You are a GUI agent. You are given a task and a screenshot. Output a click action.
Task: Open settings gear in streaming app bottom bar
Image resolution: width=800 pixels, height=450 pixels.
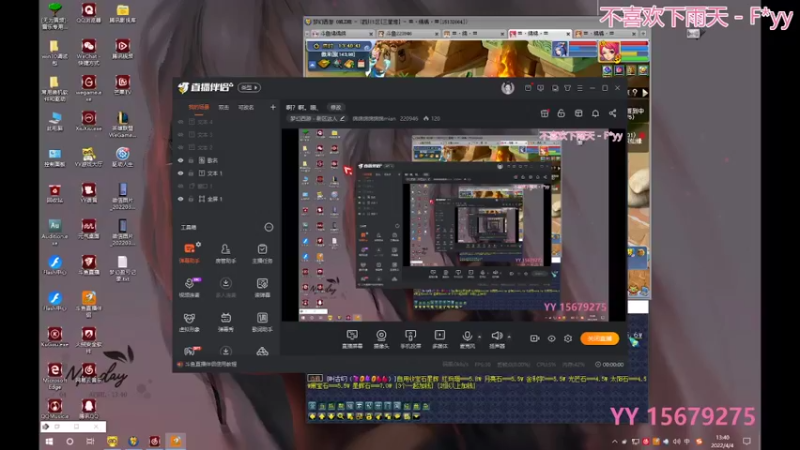tap(568, 338)
